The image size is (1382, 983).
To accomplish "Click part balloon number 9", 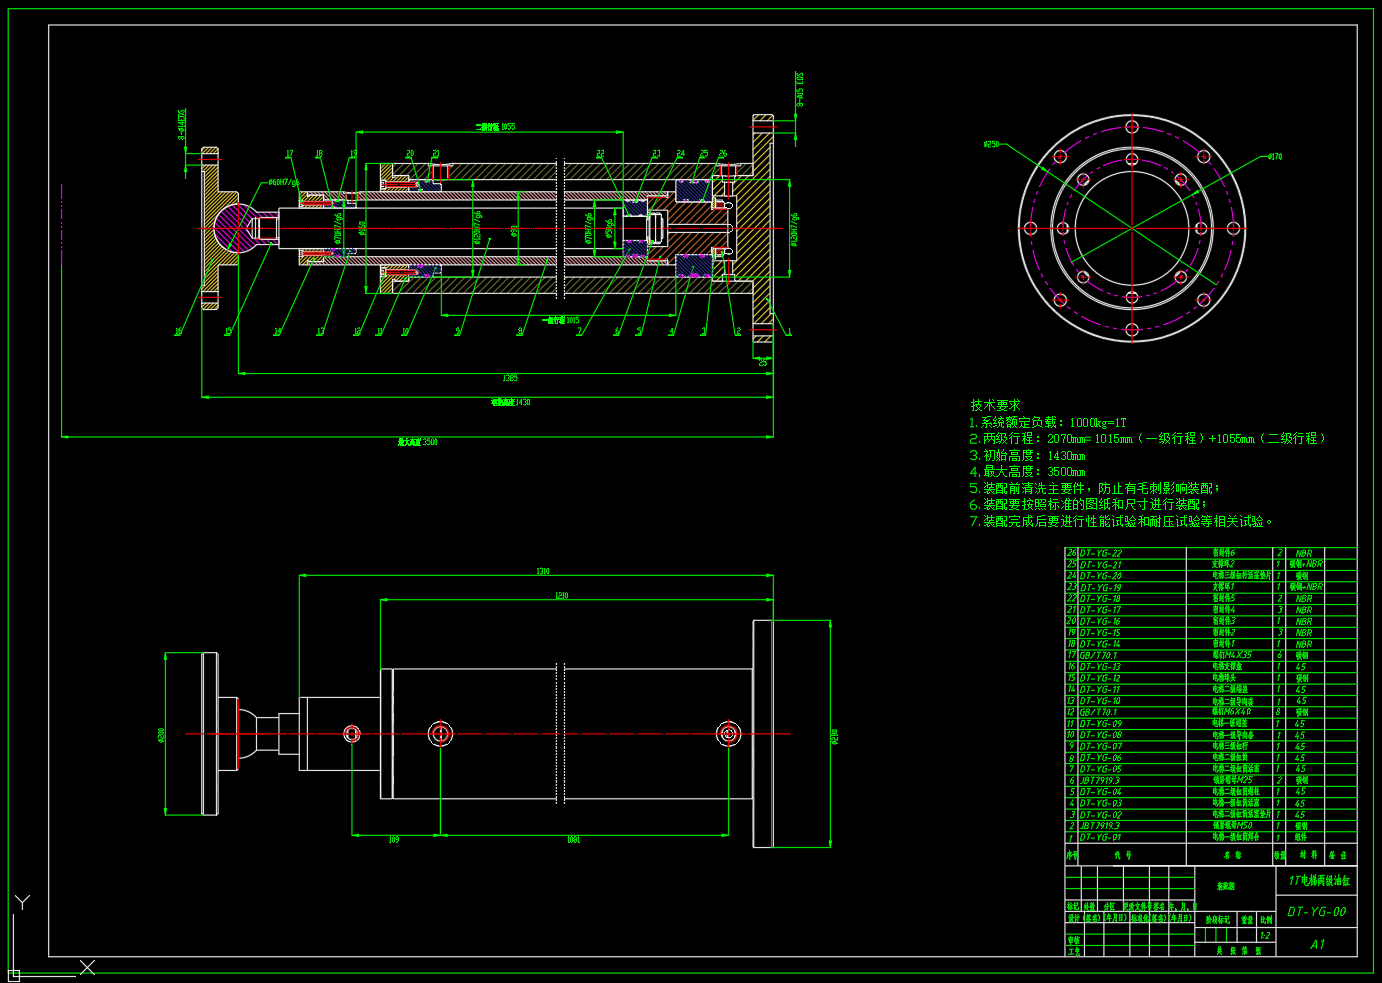I will click(458, 332).
